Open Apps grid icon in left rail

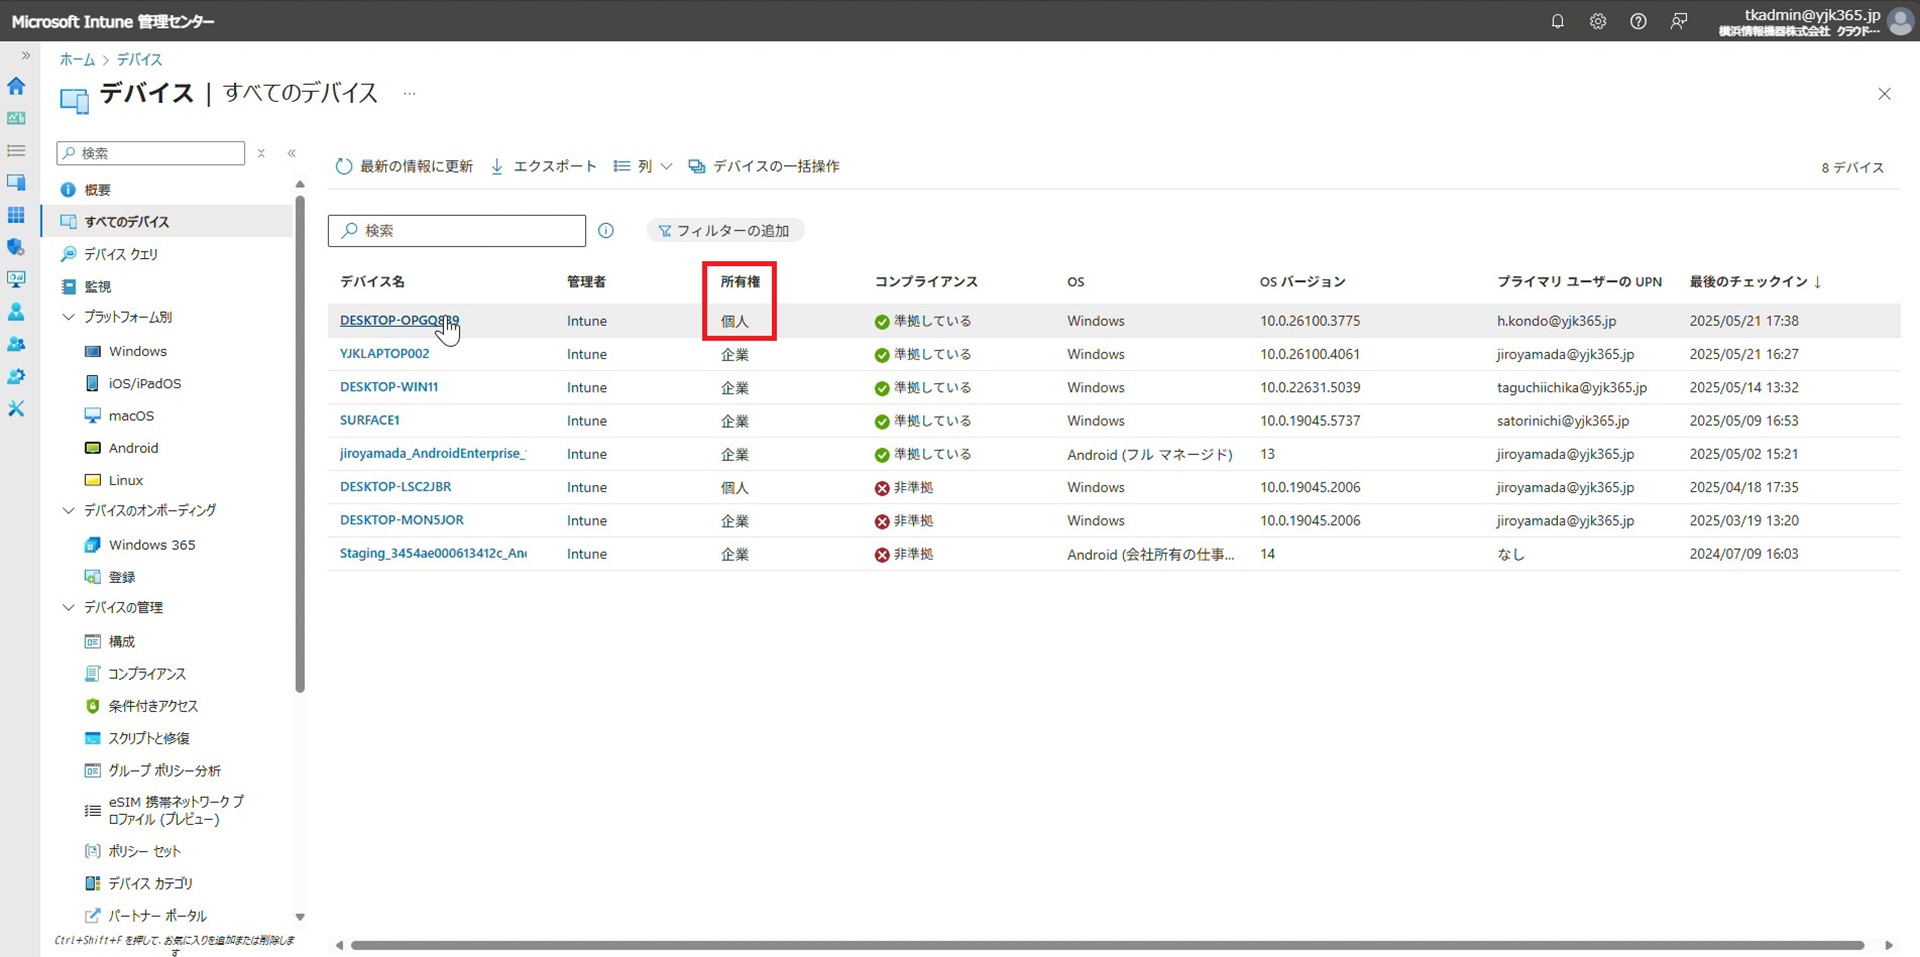click(x=16, y=215)
